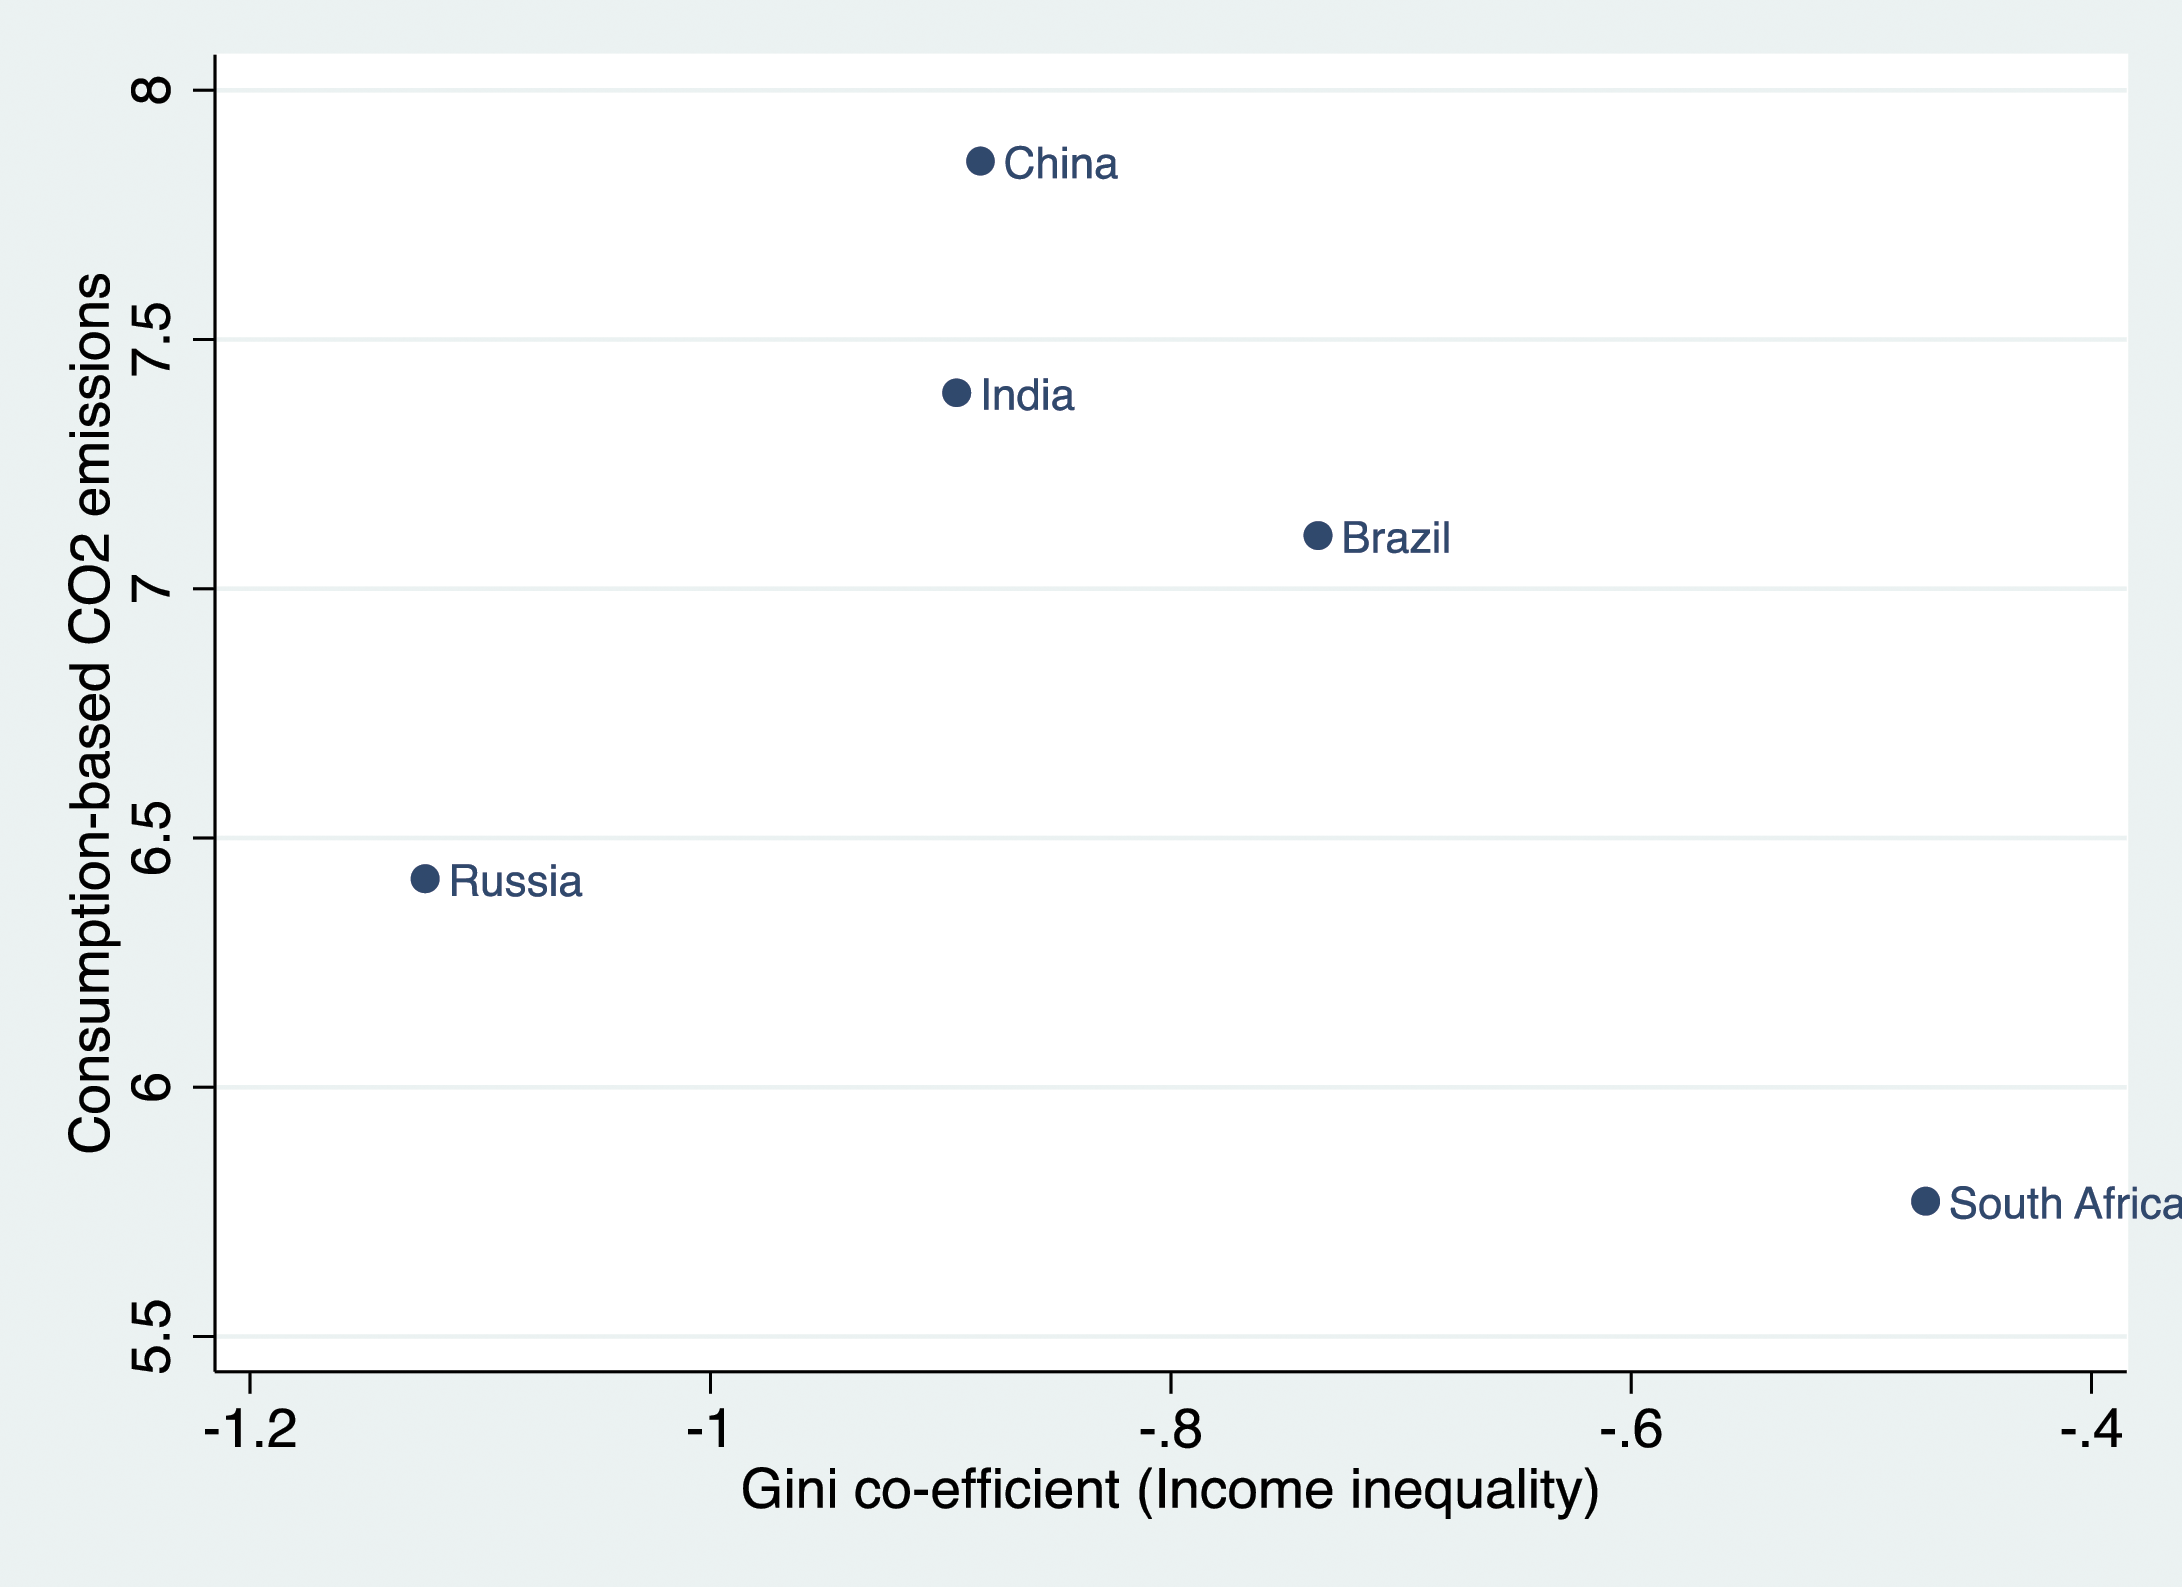The height and width of the screenshot is (1587, 2182).
Task: Click the Russia data point
Action: pyautogui.click(x=425, y=879)
